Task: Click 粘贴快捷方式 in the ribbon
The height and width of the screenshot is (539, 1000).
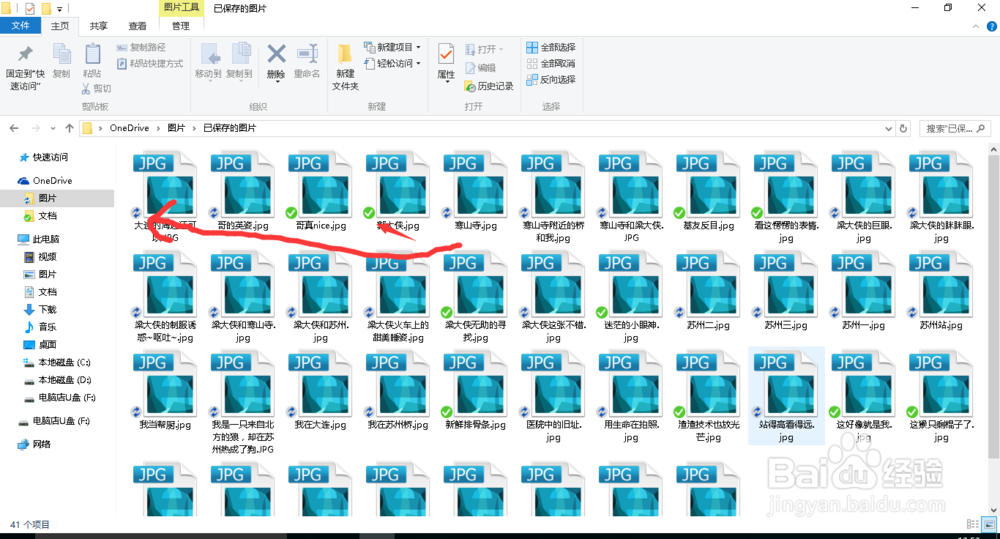Action: click(x=150, y=63)
